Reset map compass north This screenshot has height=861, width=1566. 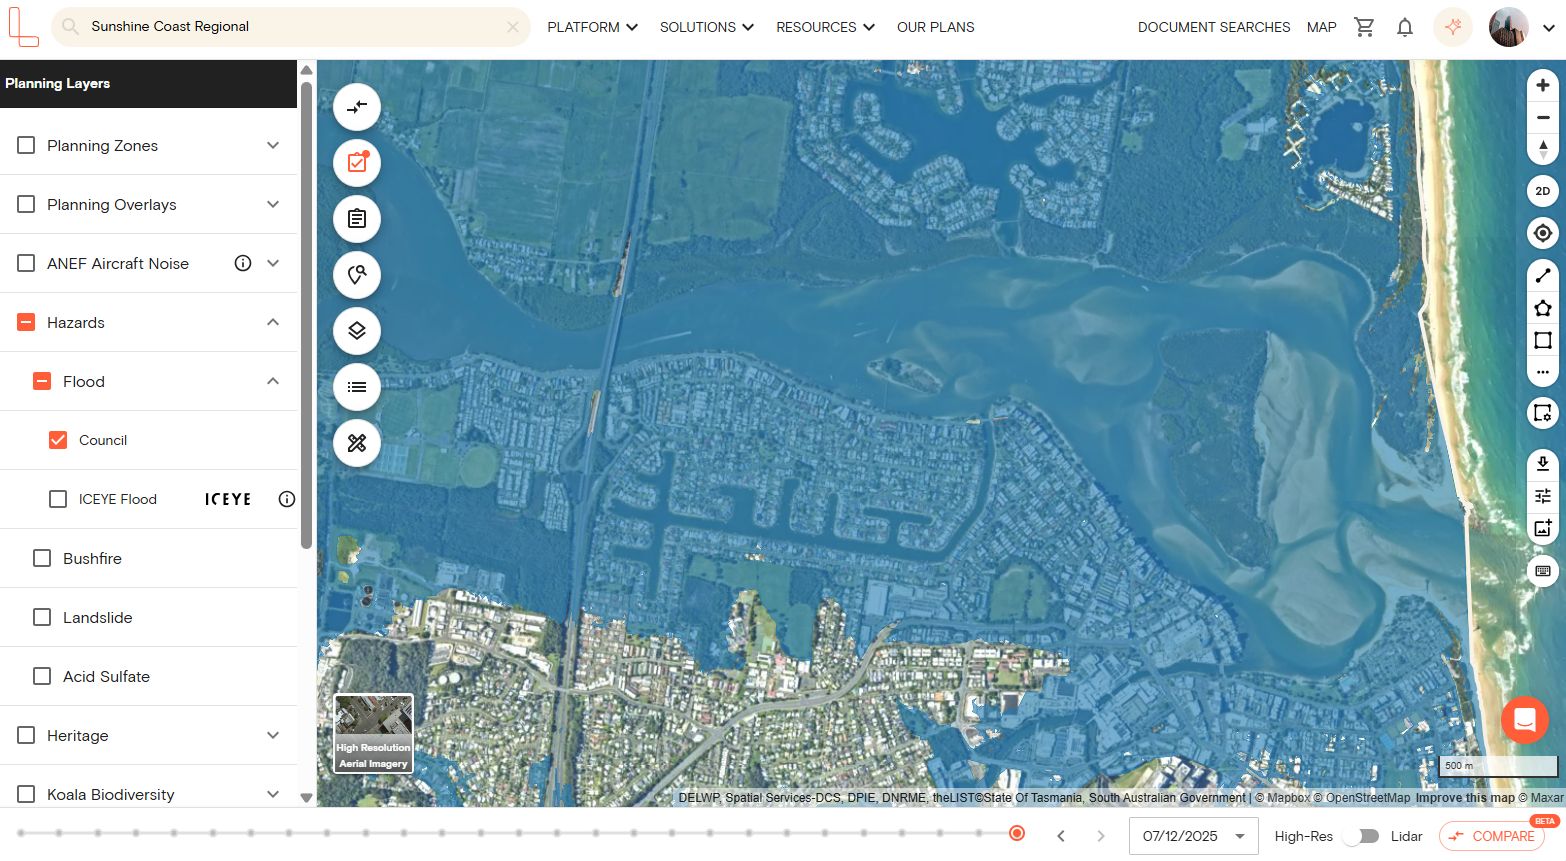(x=1543, y=150)
